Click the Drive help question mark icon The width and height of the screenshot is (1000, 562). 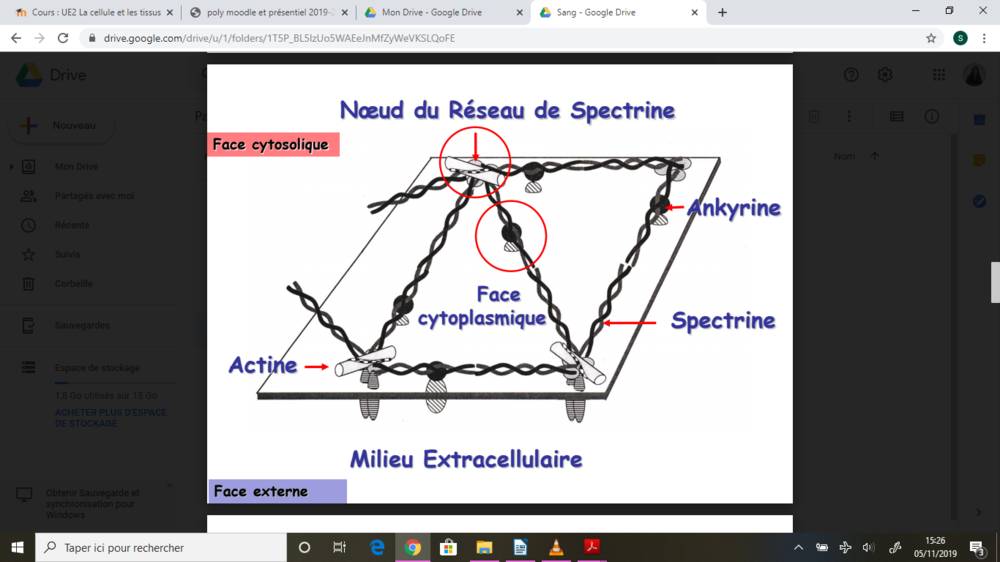coord(851,75)
